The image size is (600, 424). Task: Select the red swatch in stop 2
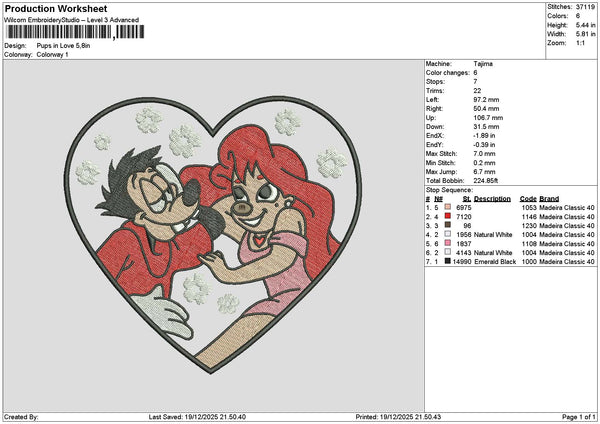coord(448,216)
